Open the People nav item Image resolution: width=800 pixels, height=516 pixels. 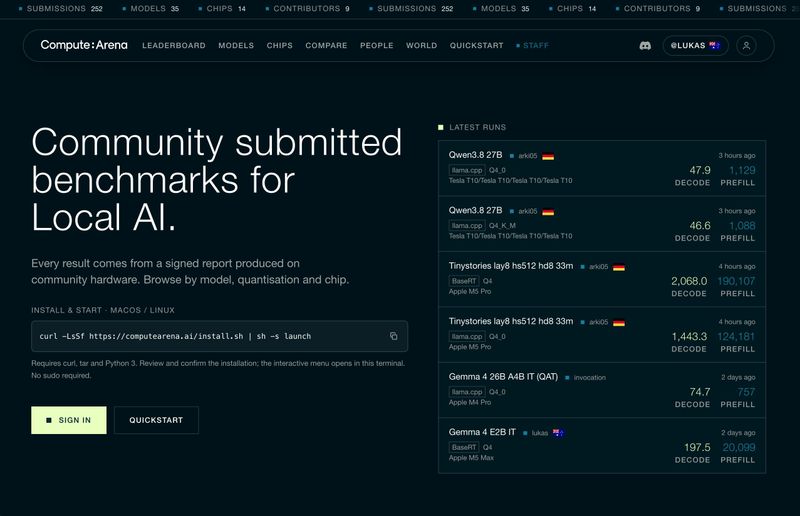[377, 45]
